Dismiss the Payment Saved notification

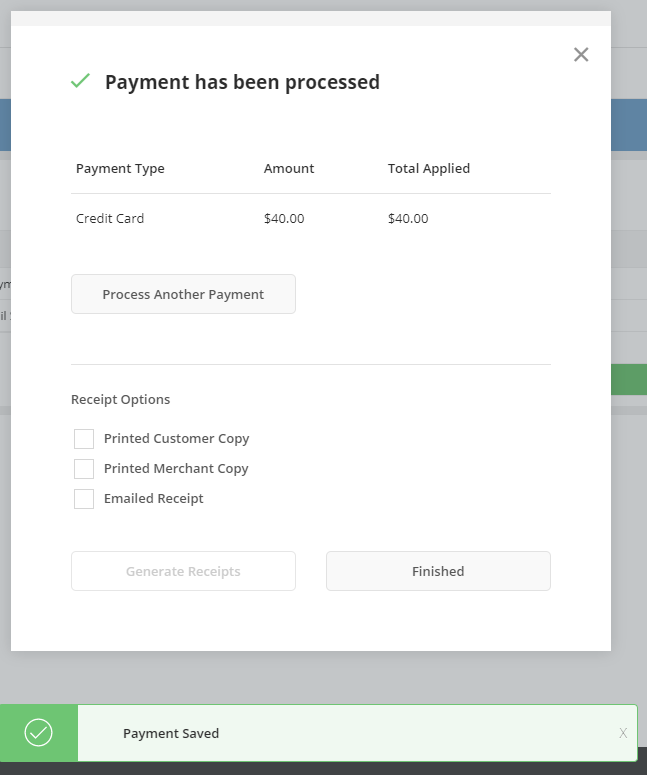(x=623, y=733)
